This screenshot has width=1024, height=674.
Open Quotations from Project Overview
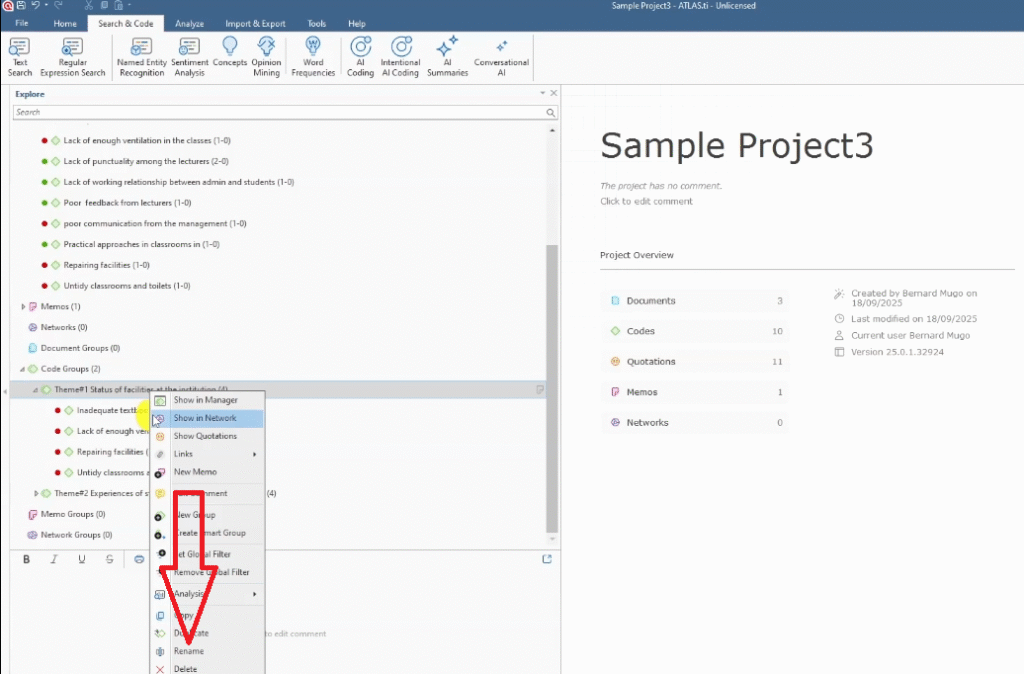(x=650, y=362)
